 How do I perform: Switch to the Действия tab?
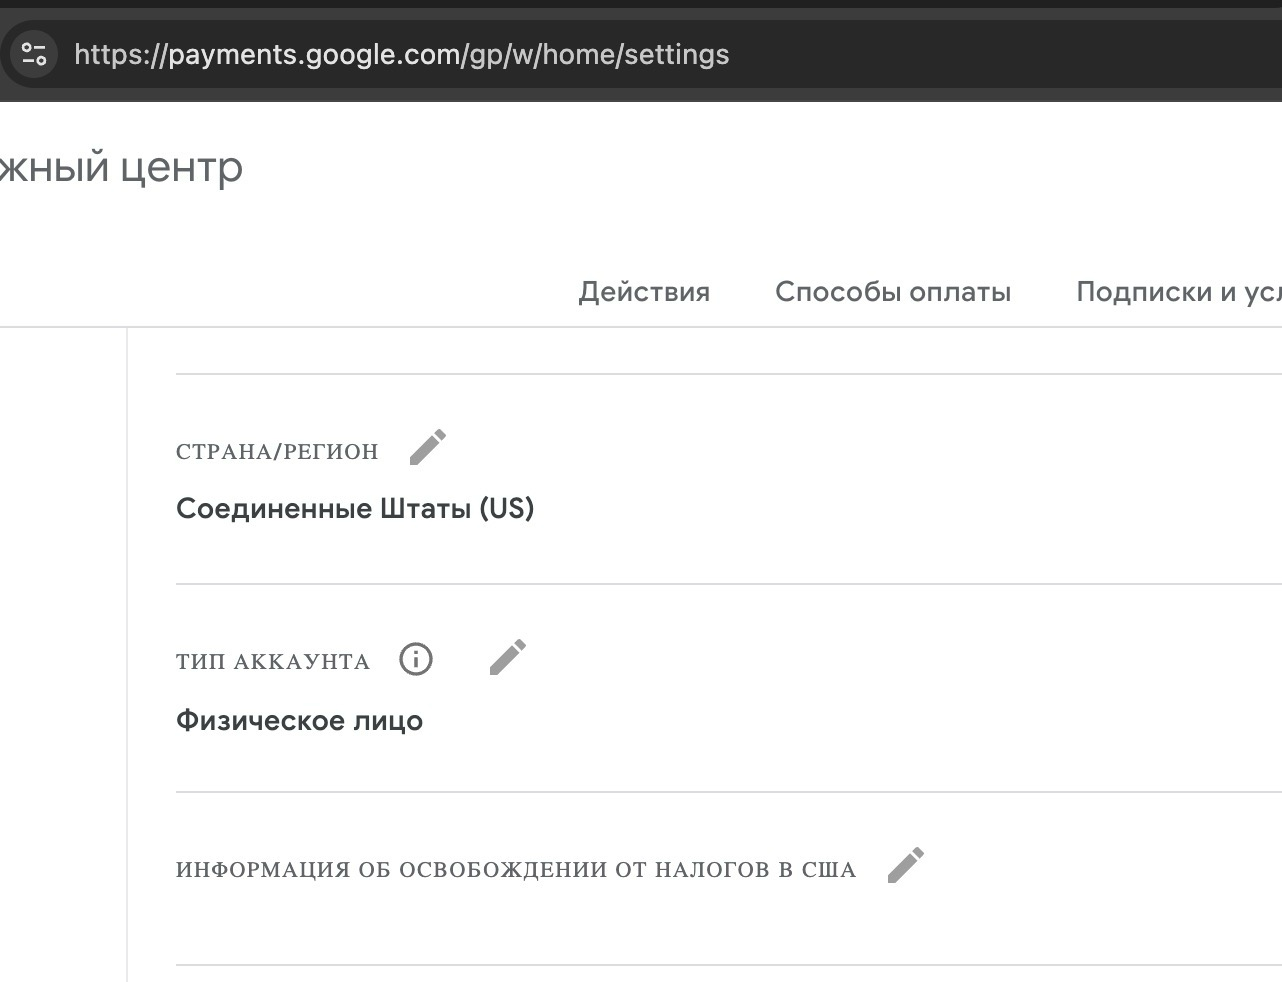click(644, 292)
